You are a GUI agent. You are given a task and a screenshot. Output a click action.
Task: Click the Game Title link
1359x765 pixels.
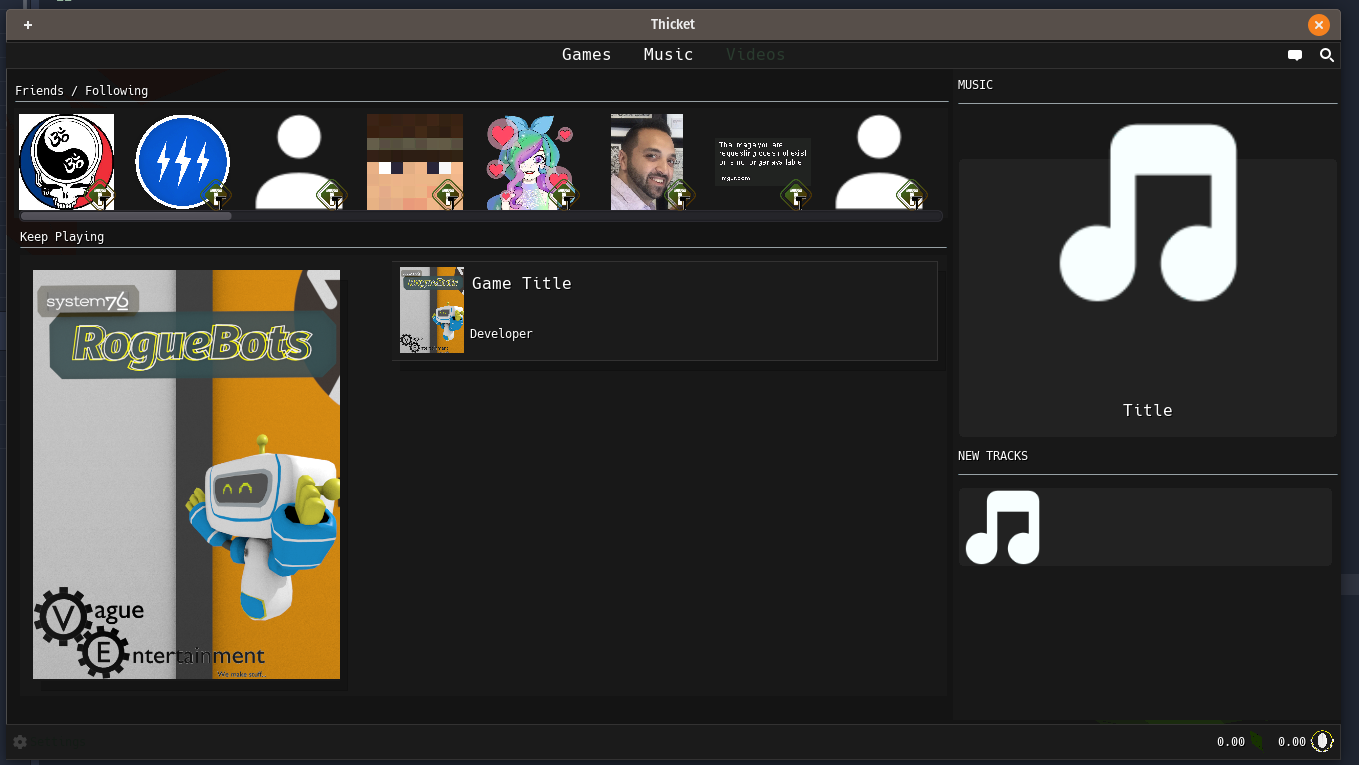pos(521,284)
